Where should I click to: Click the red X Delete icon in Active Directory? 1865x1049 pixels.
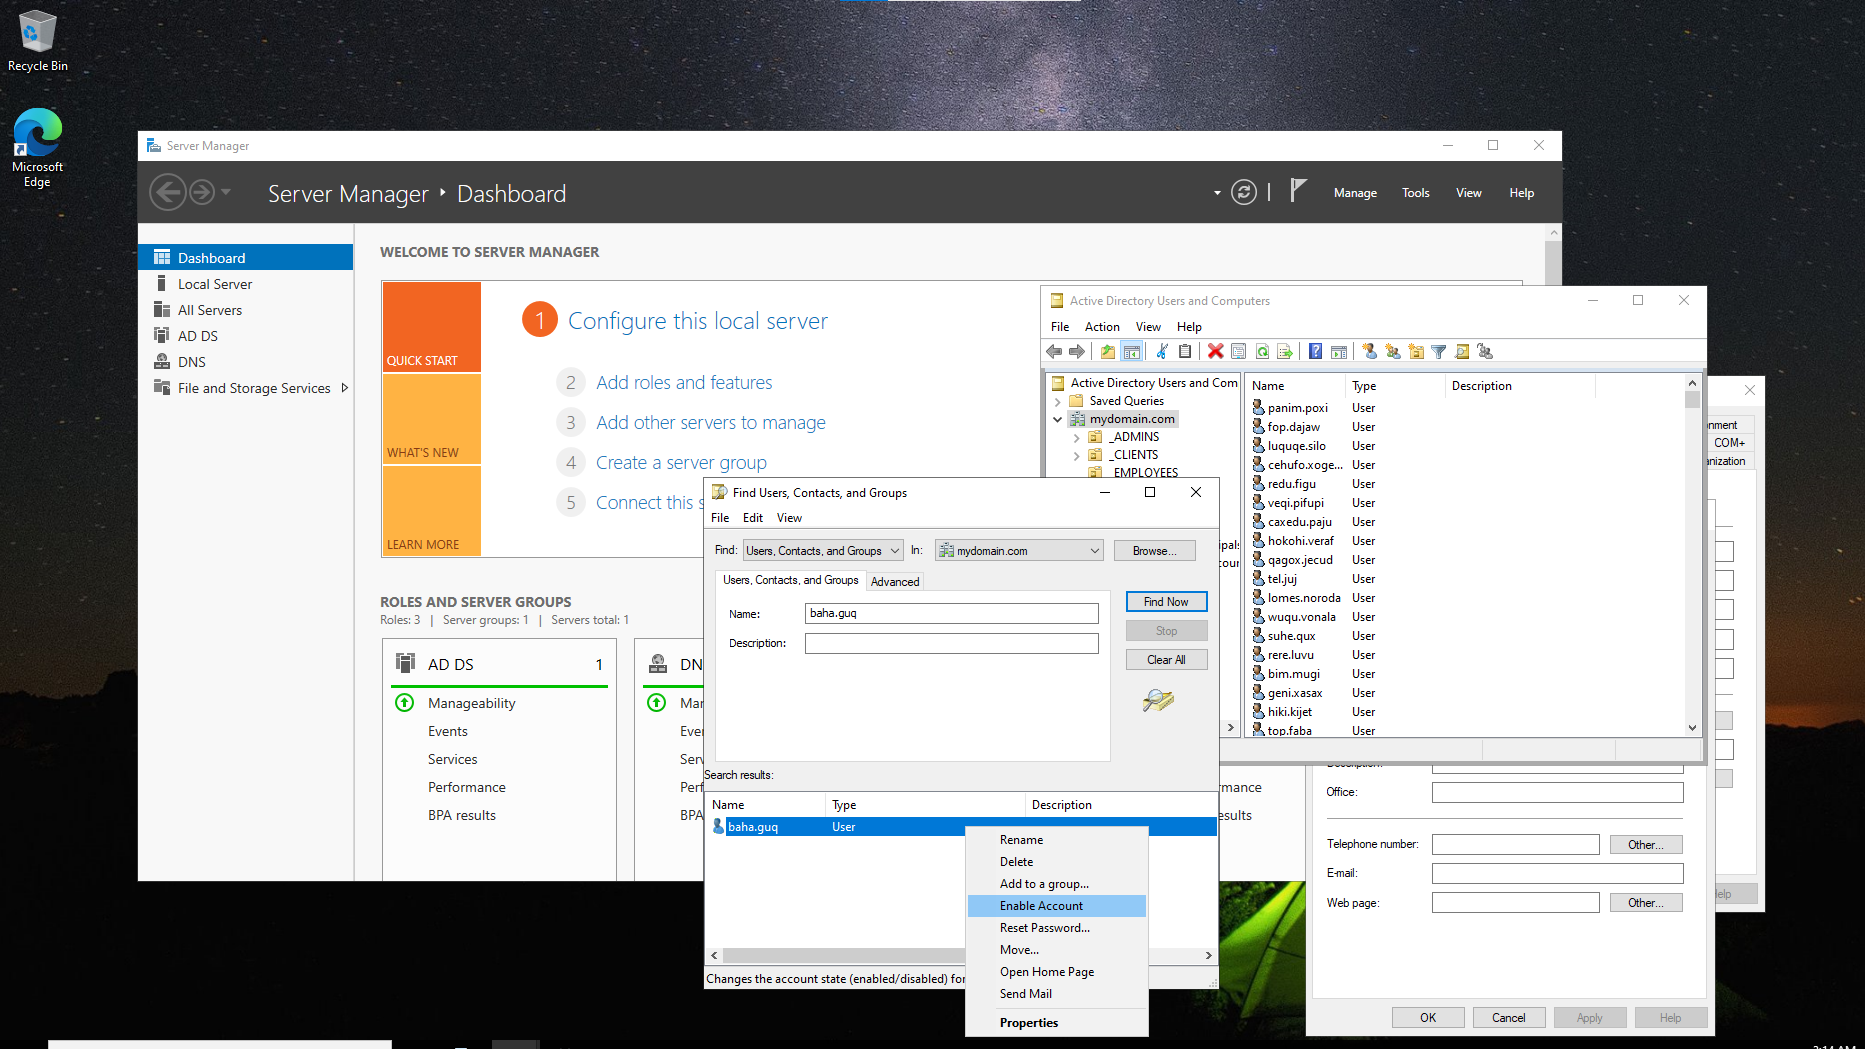point(1215,351)
